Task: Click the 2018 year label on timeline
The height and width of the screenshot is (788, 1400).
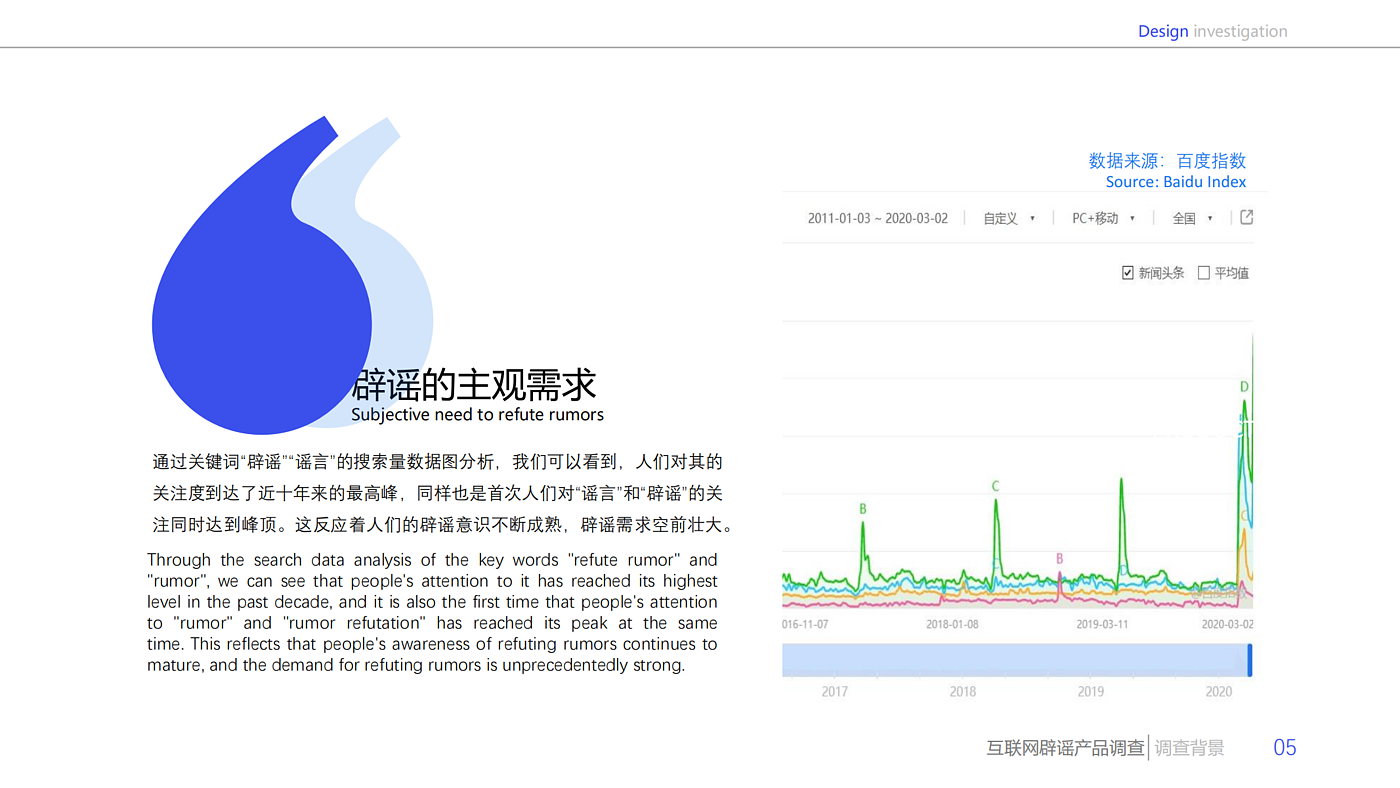Action: 963,692
